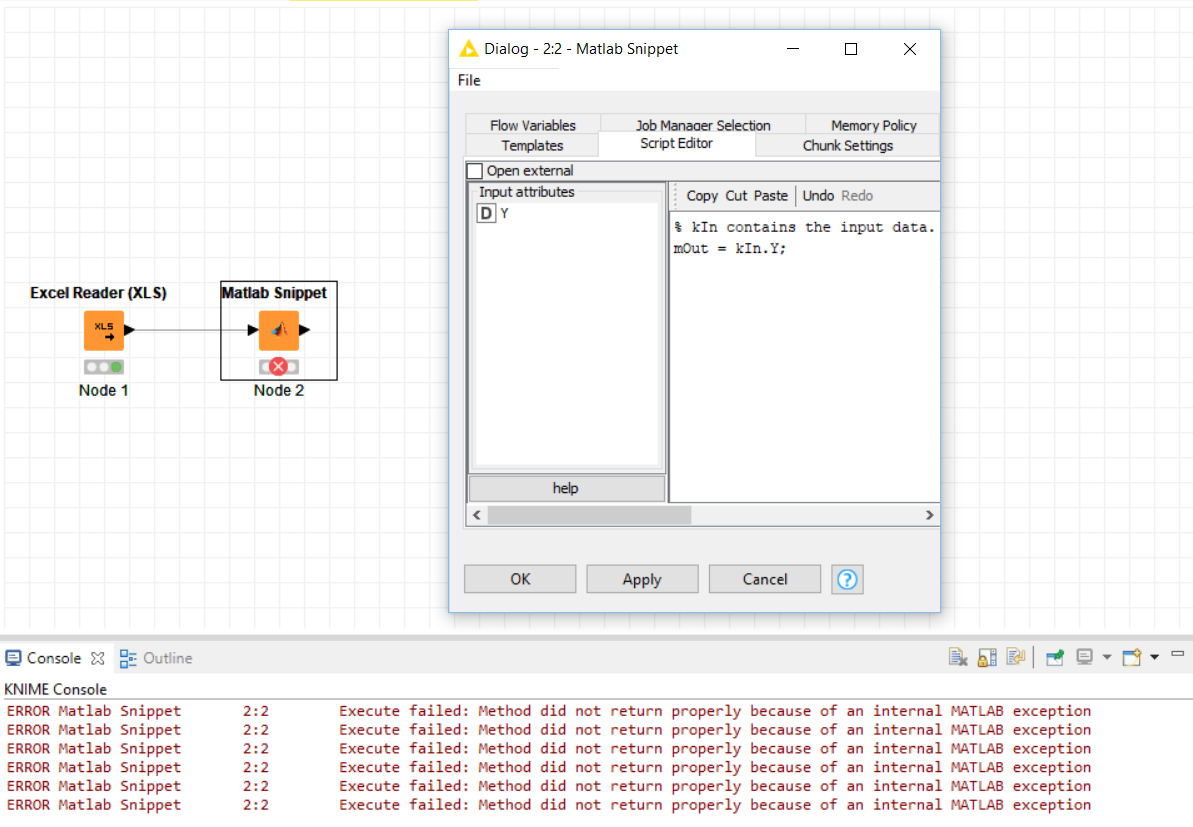Open the File menu in dialog
The image size is (1193, 827).
469,80
